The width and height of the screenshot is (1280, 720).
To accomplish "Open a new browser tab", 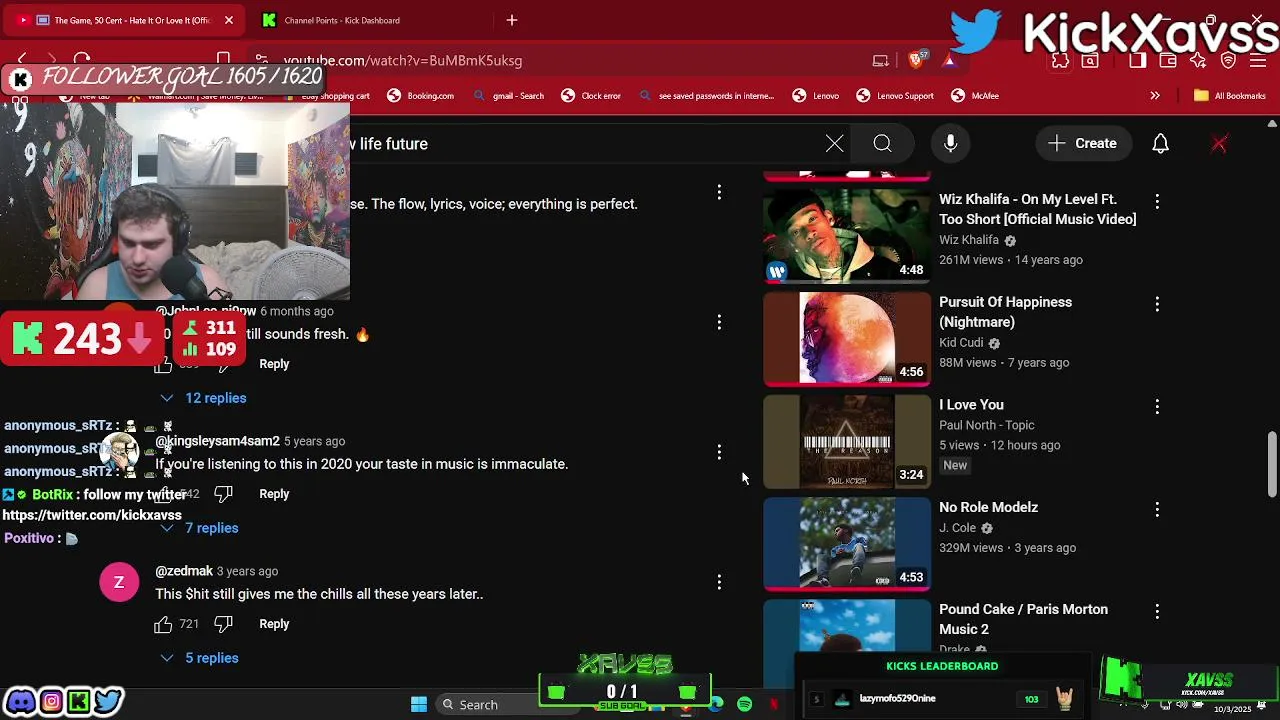I will [512, 20].
